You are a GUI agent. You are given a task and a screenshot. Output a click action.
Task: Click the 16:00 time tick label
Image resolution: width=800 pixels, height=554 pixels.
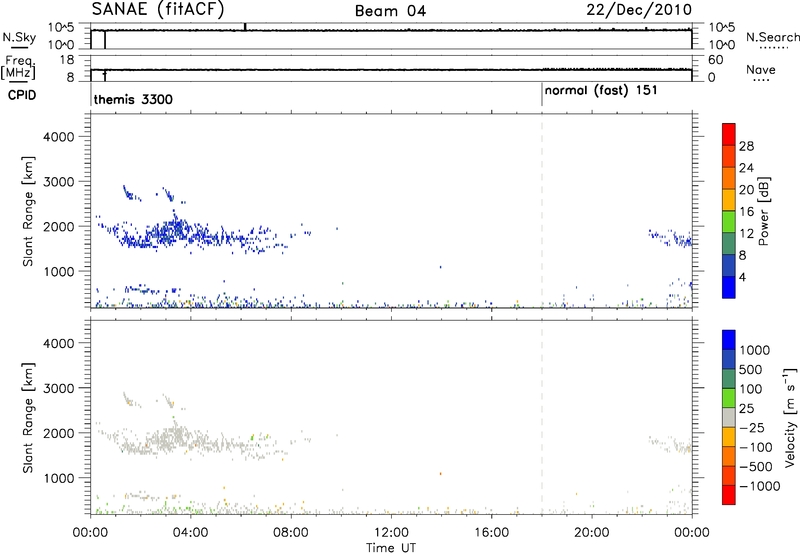(491, 533)
